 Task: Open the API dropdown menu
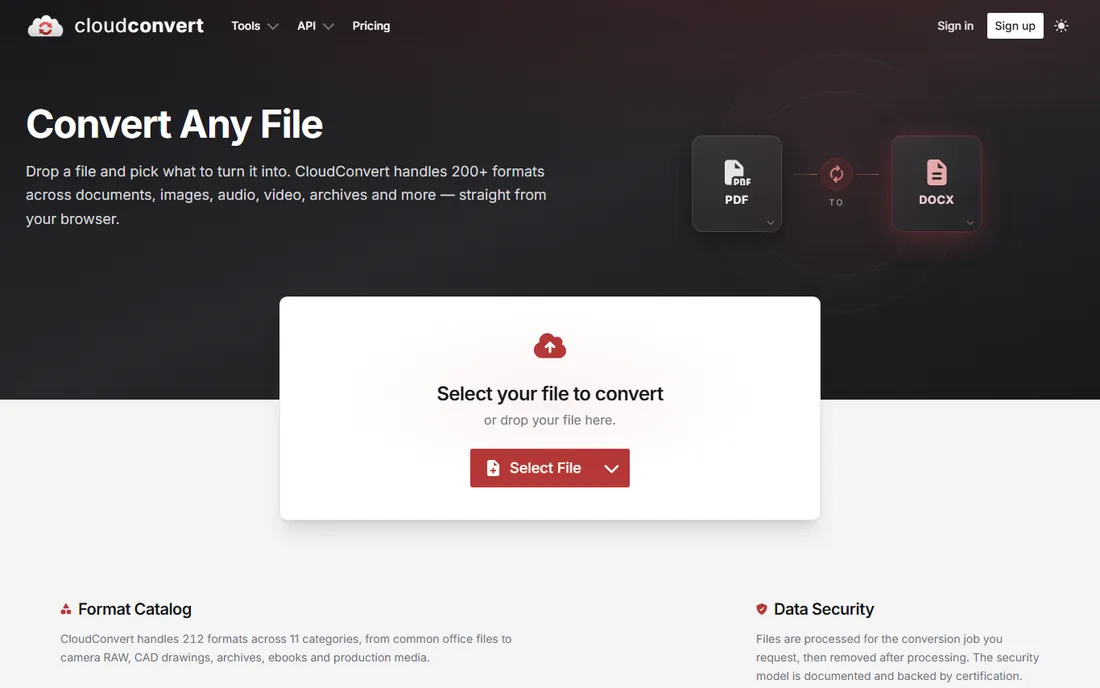(x=315, y=26)
